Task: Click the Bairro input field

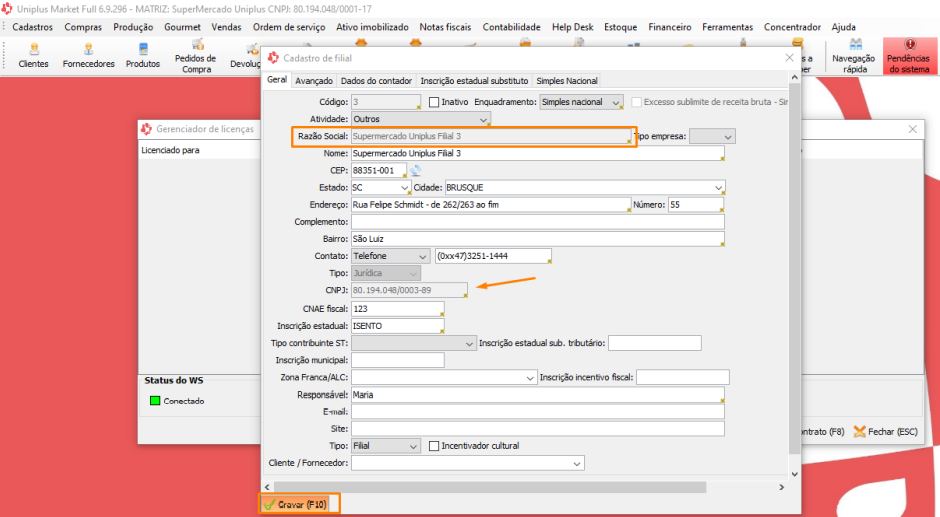Action: pos(538,239)
